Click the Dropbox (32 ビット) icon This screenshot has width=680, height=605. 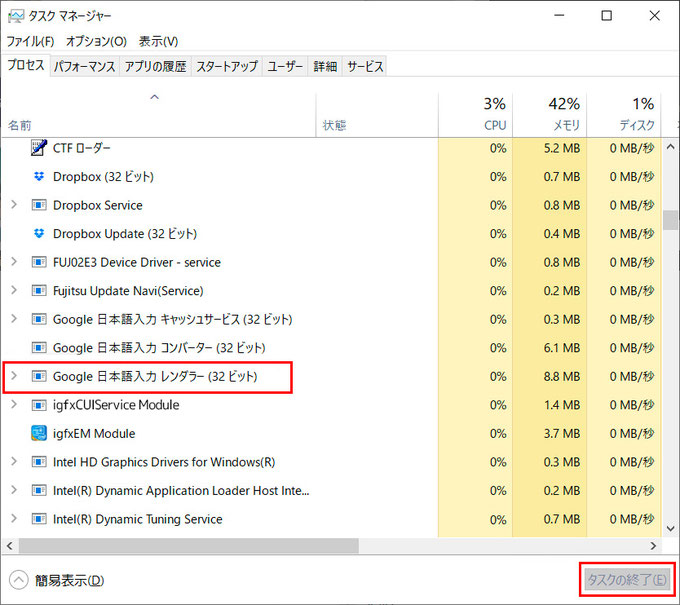click(x=39, y=177)
